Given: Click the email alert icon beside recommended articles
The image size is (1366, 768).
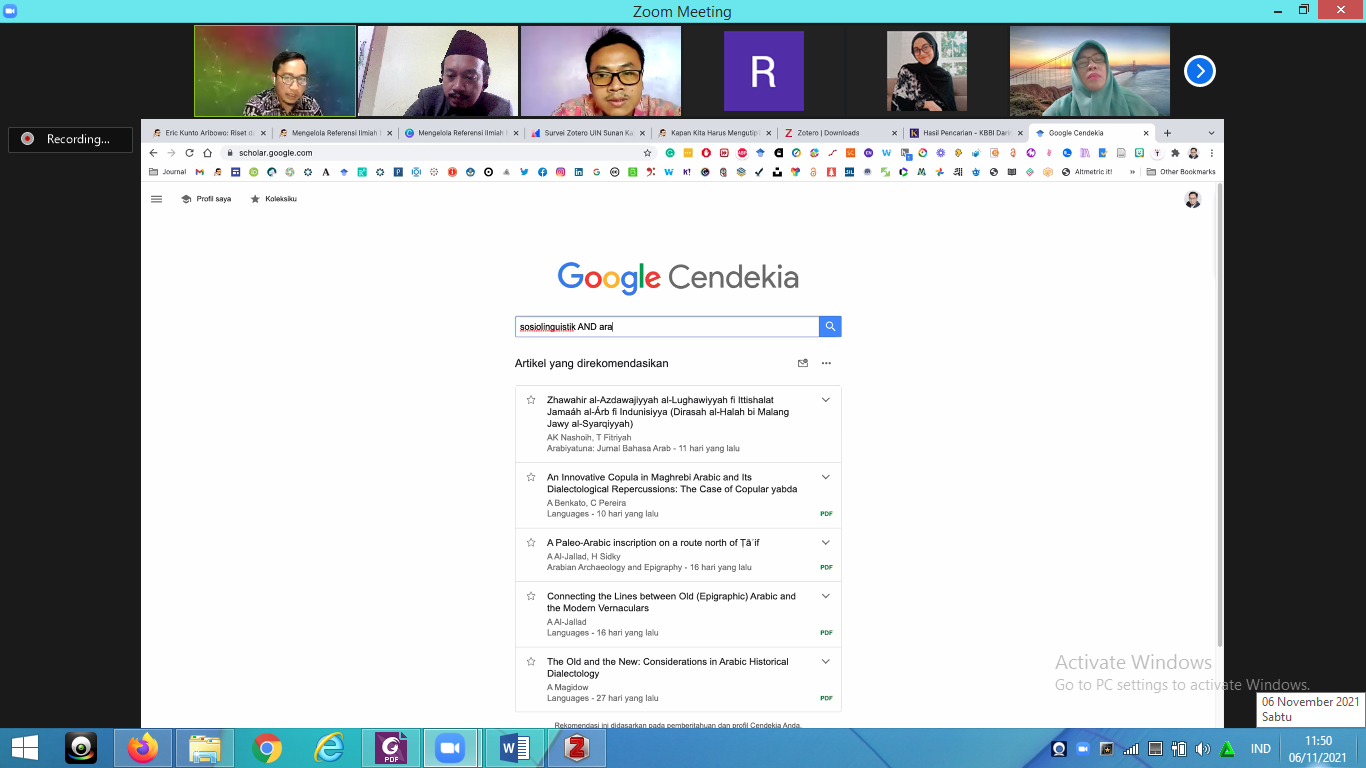Looking at the screenshot, I should coord(802,363).
